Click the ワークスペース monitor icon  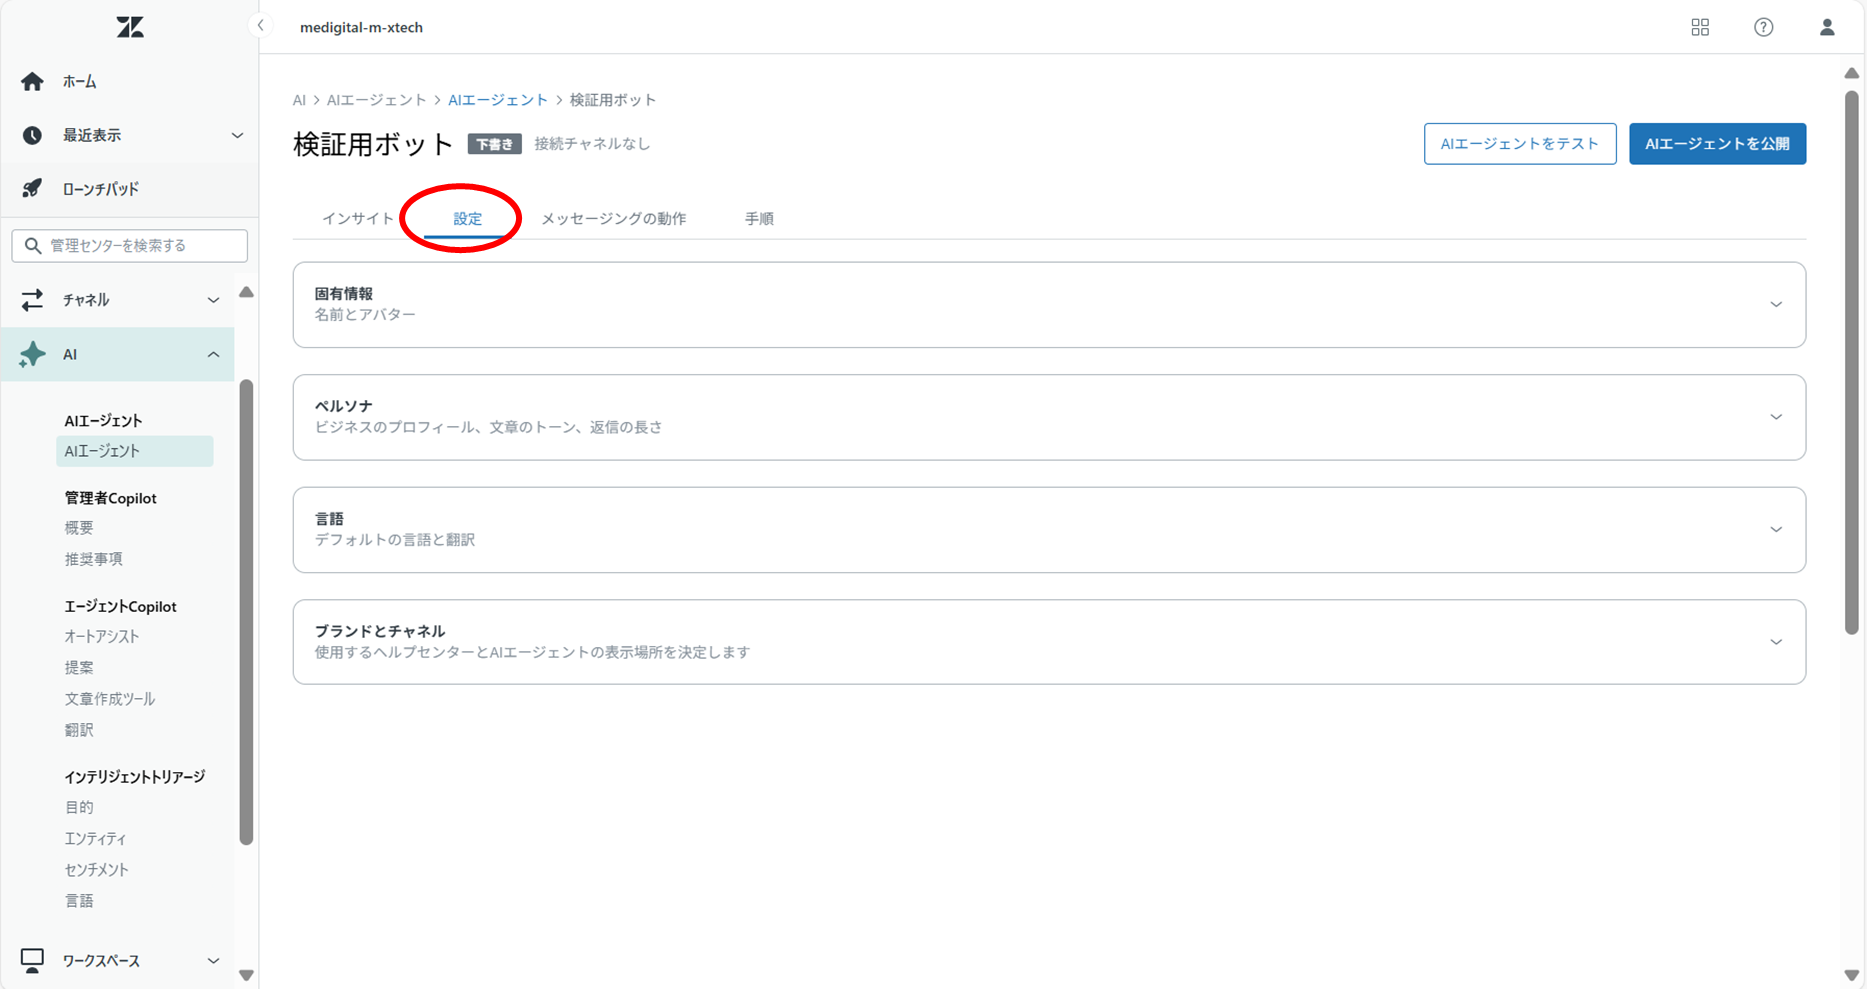(32, 960)
